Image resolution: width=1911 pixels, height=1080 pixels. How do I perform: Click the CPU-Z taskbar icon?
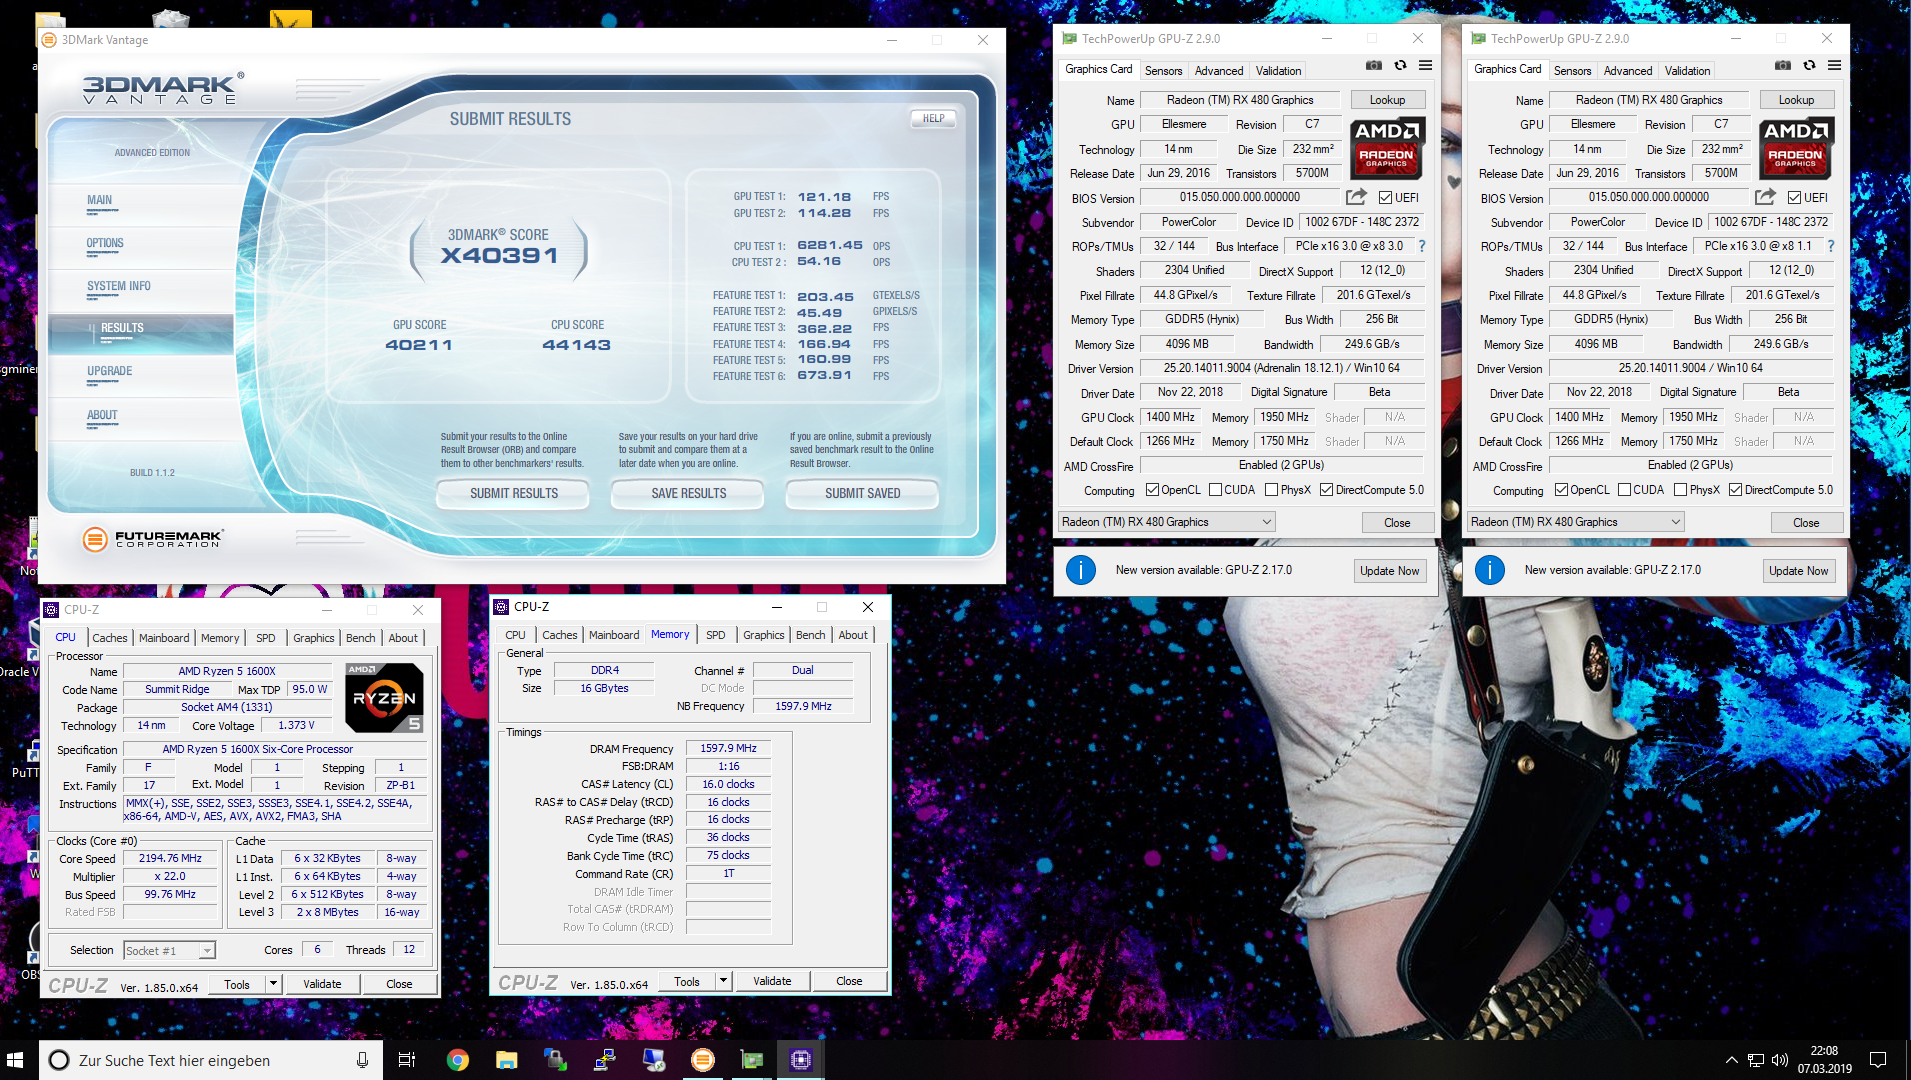point(801,1060)
